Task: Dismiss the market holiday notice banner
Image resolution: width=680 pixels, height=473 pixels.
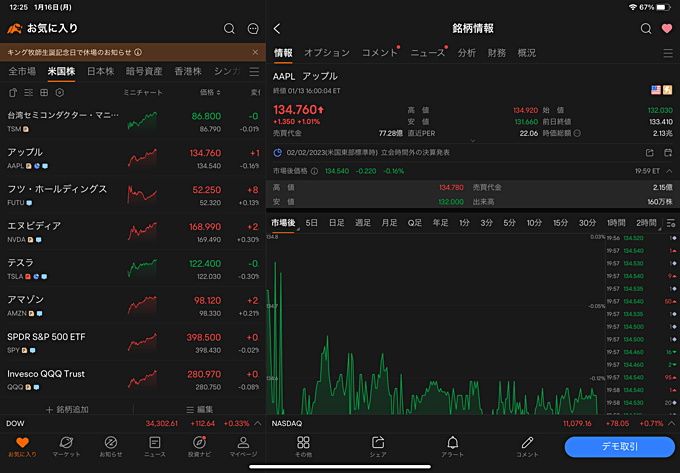Action: point(255,52)
